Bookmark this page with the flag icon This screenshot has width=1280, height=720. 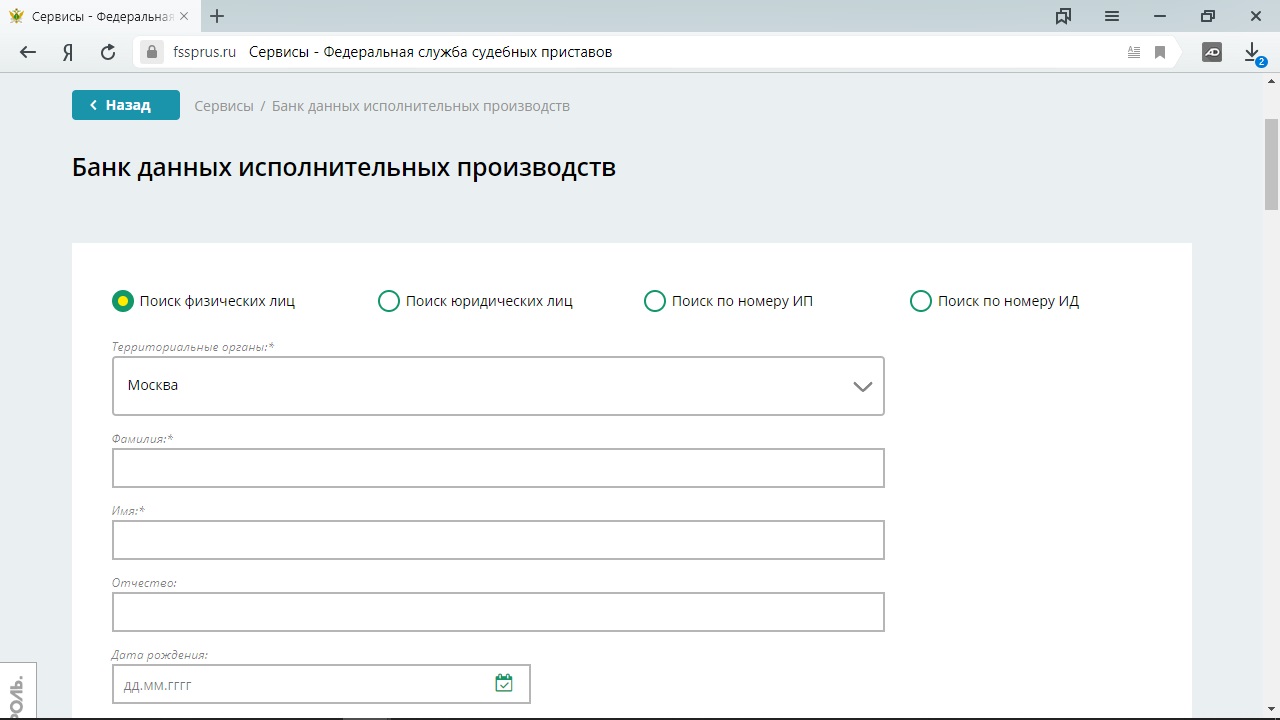(1160, 52)
